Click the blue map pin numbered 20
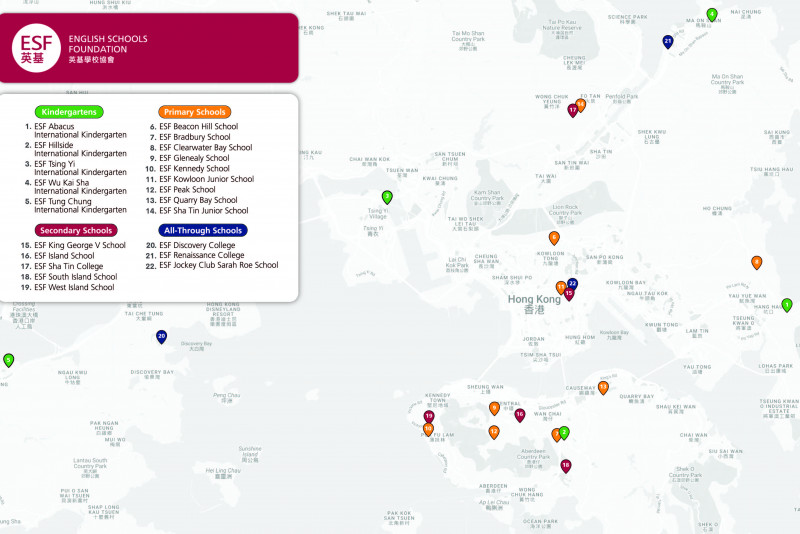The image size is (800, 534). point(161,337)
